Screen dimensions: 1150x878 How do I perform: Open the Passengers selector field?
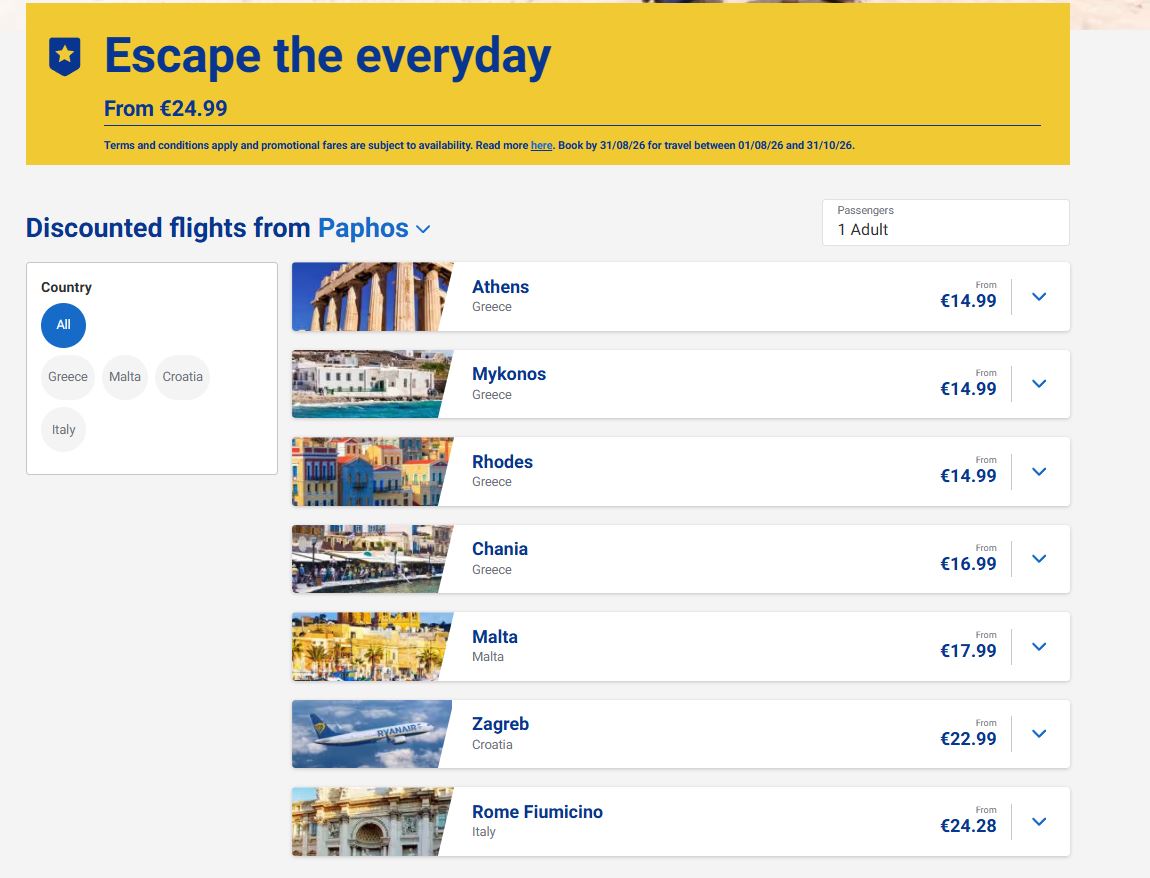(945, 222)
